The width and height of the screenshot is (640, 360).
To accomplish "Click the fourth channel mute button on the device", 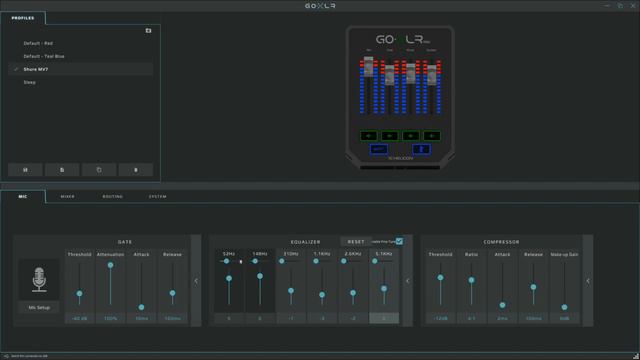I will point(432,136).
